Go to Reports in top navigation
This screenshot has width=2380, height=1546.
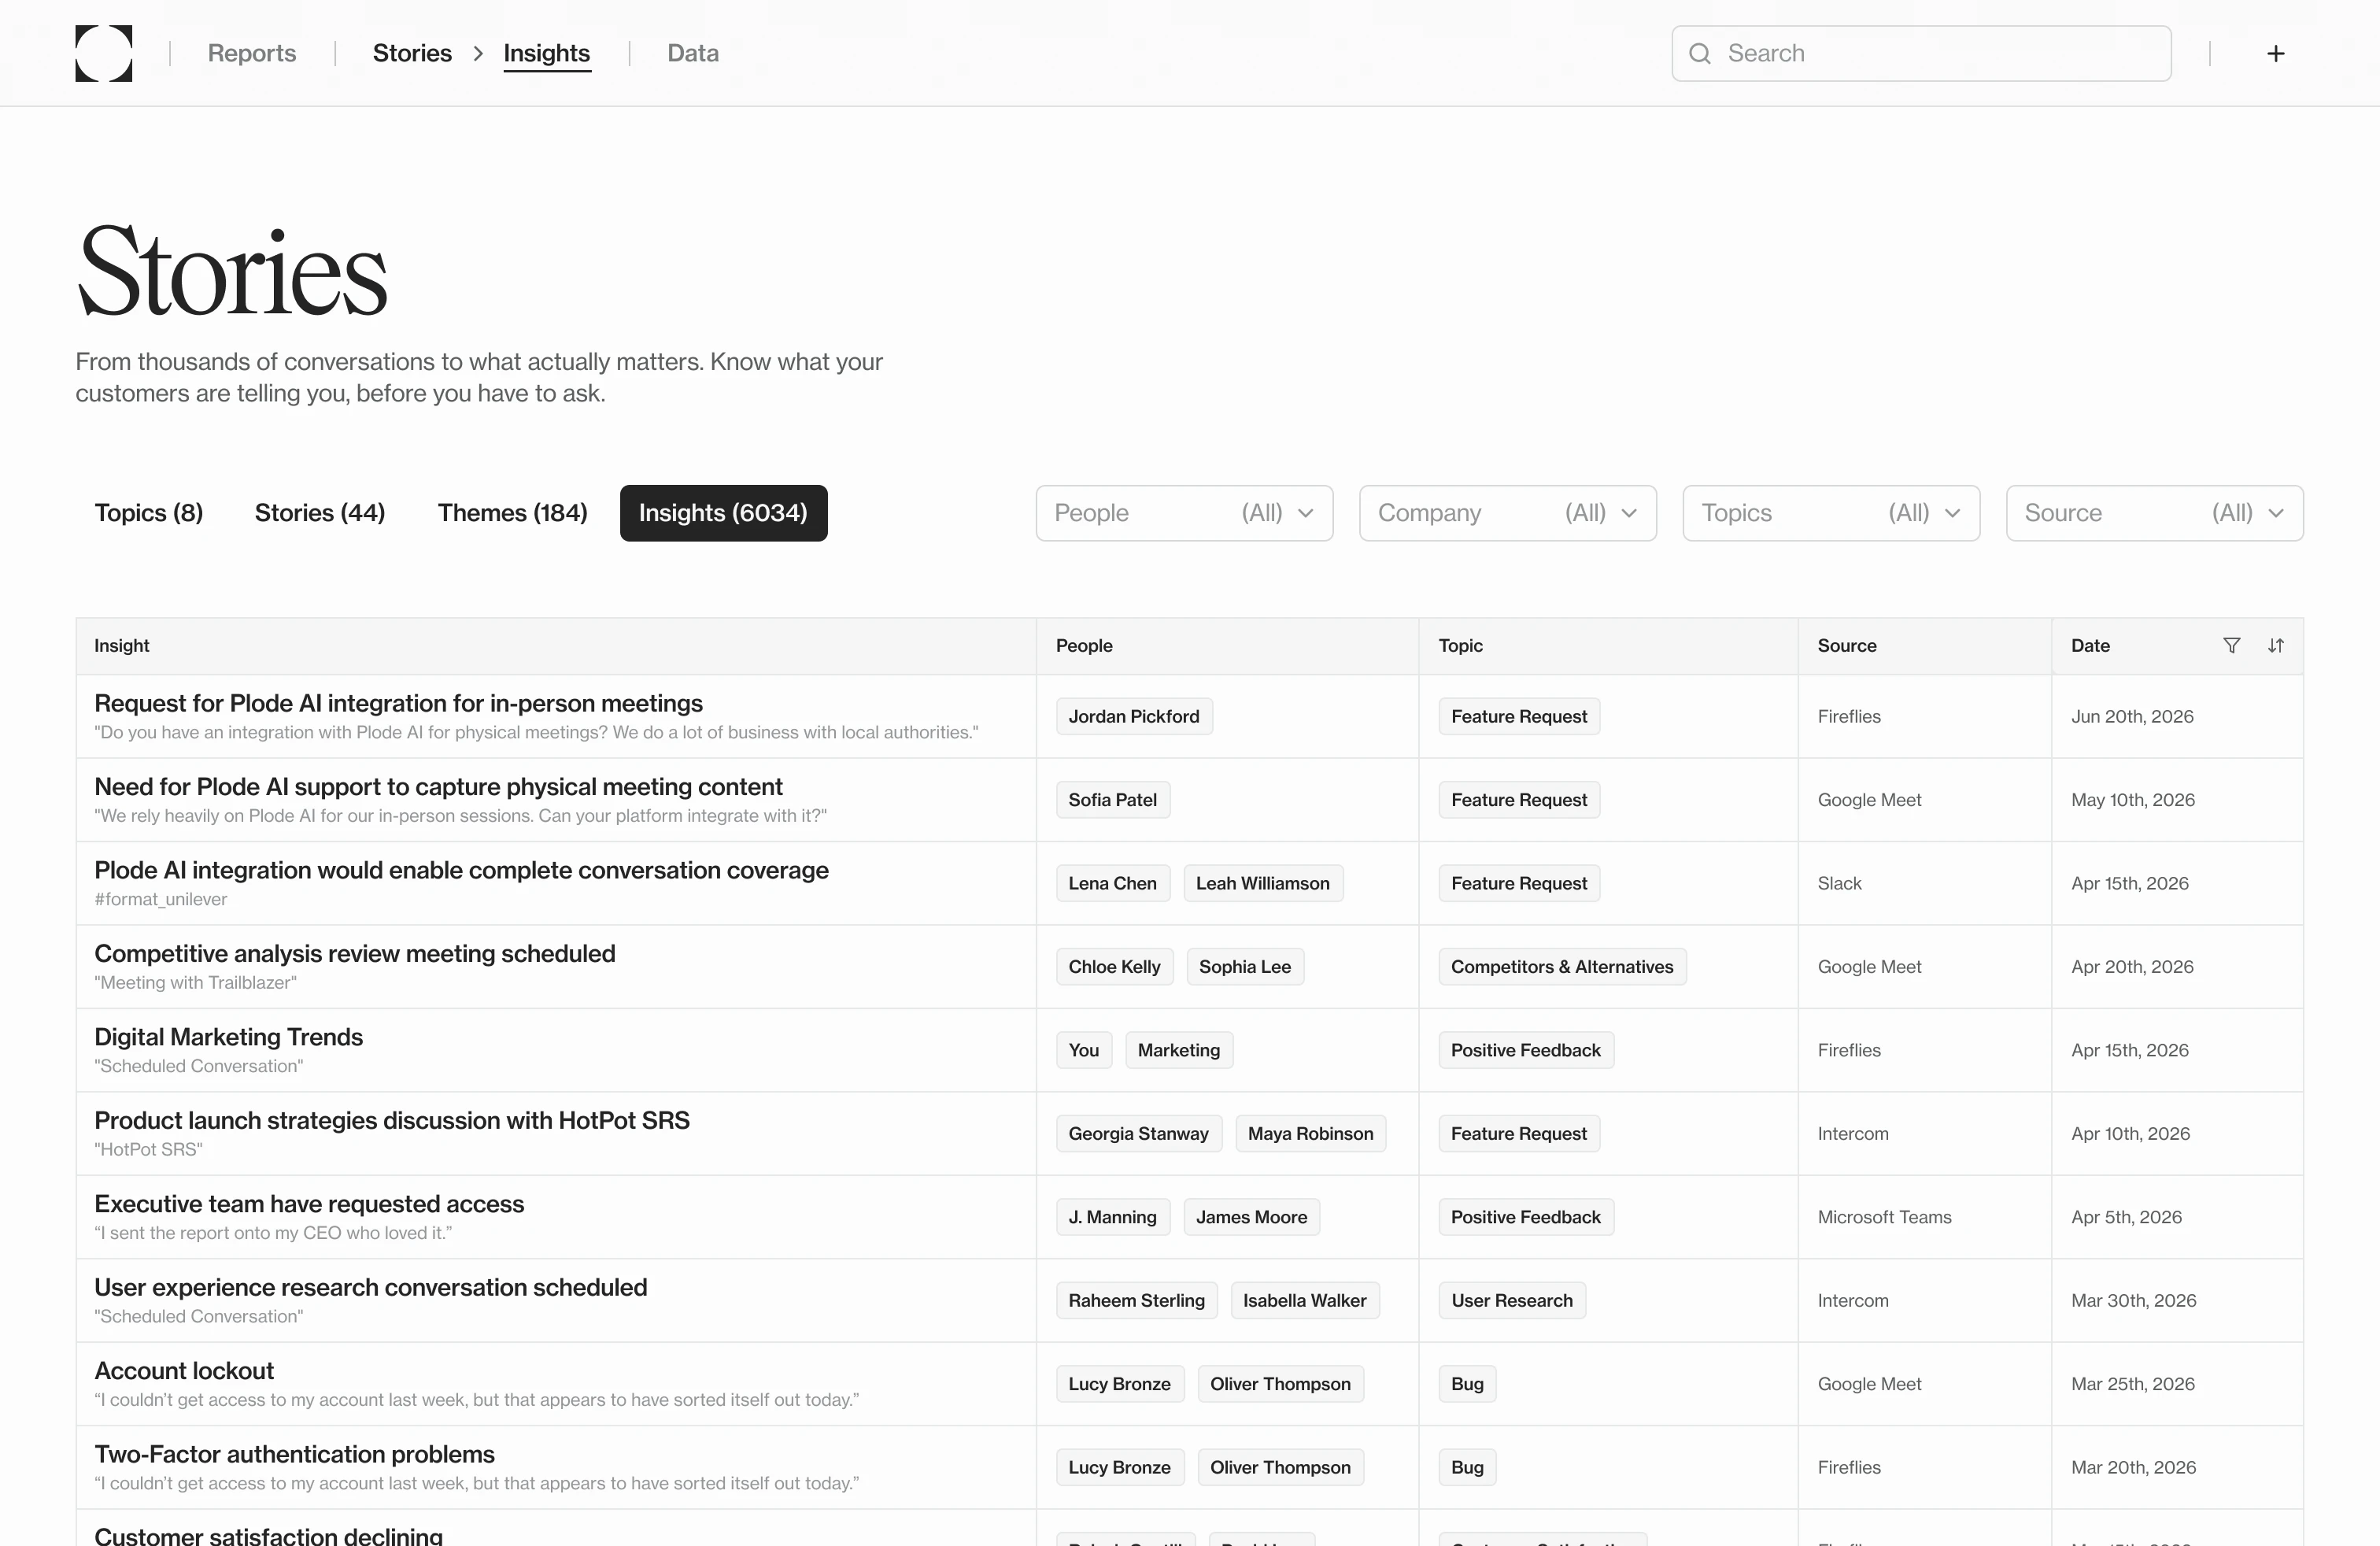pos(252,53)
